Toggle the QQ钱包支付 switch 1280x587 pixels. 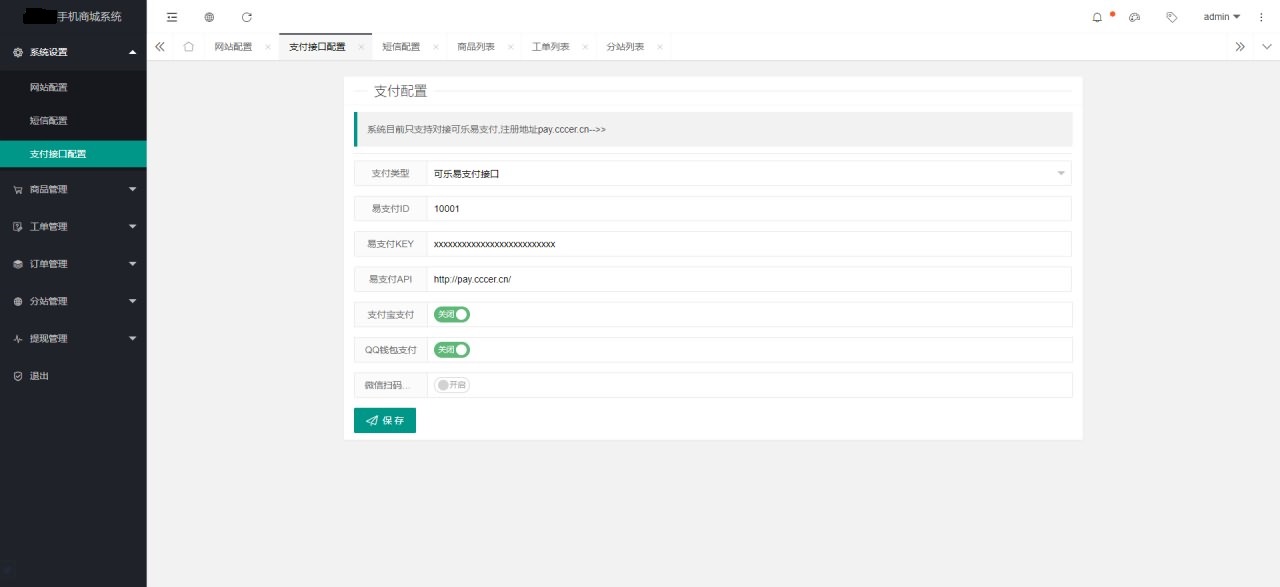pyautogui.click(x=452, y=350)
